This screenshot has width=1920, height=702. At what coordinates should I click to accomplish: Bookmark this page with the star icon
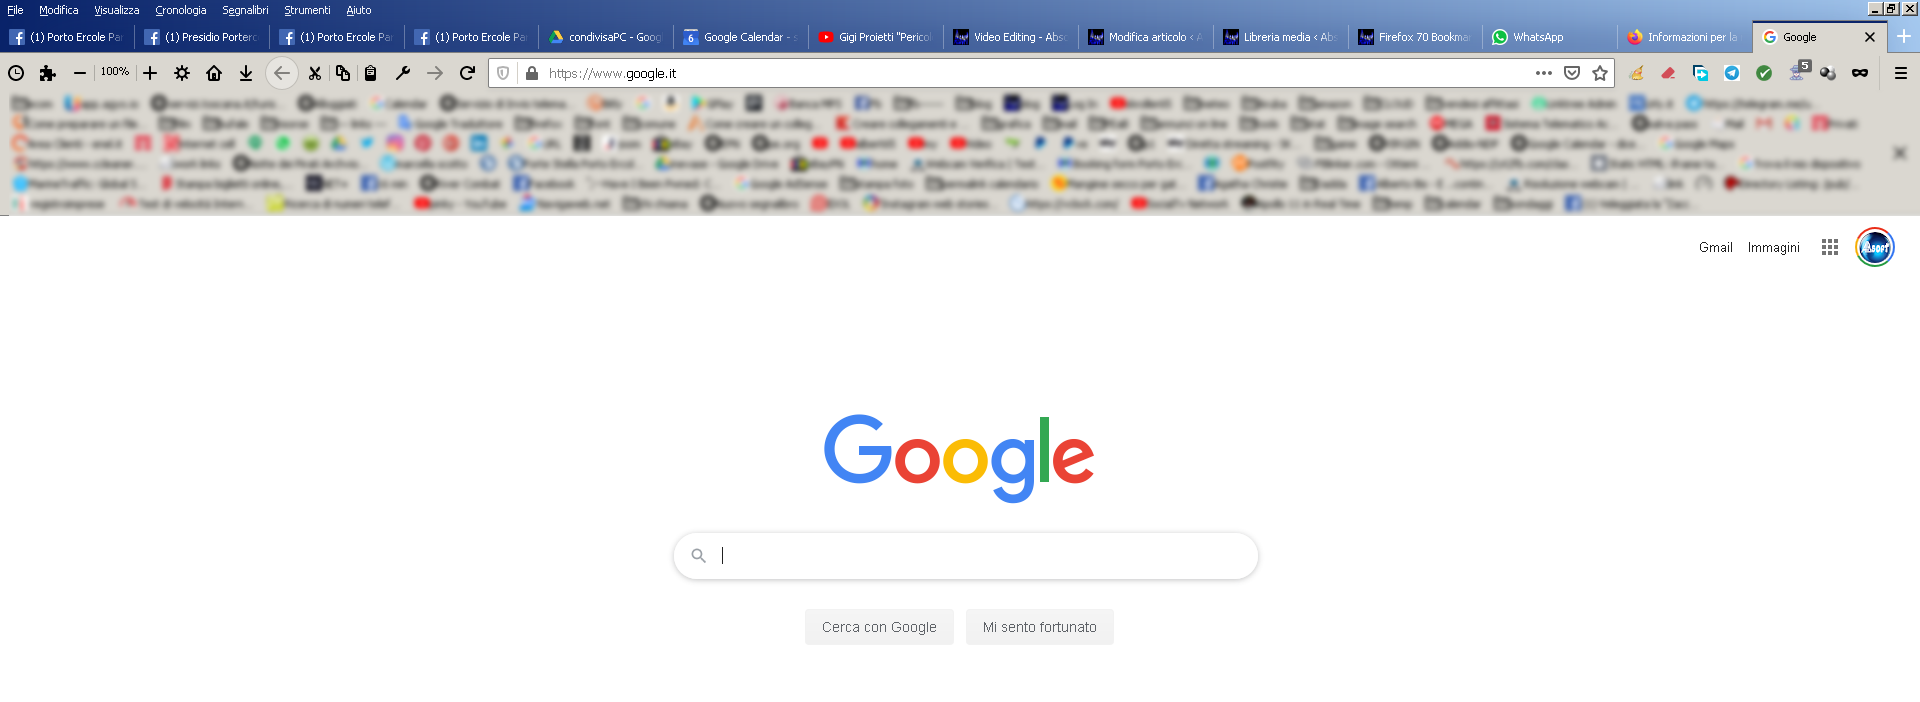click(1600, 73)
